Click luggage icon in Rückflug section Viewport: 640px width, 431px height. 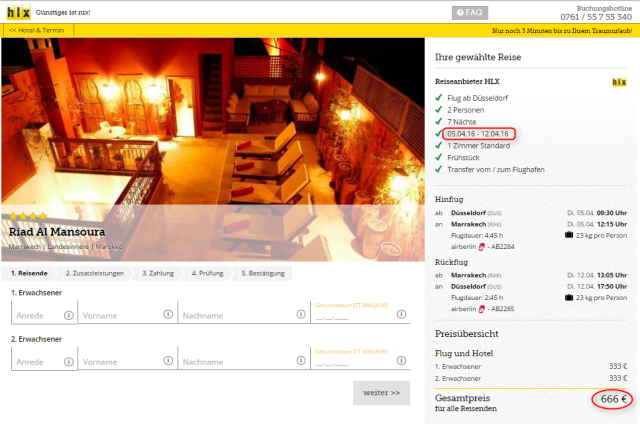pyautogui.click(x=569, y=297)
